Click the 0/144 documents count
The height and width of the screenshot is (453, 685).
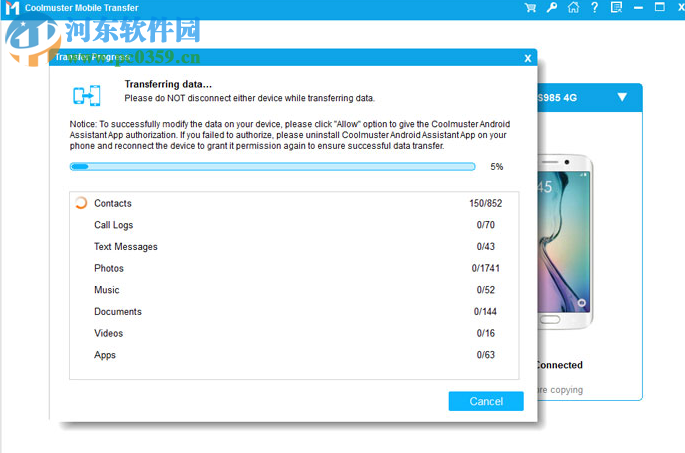[485, 311]
